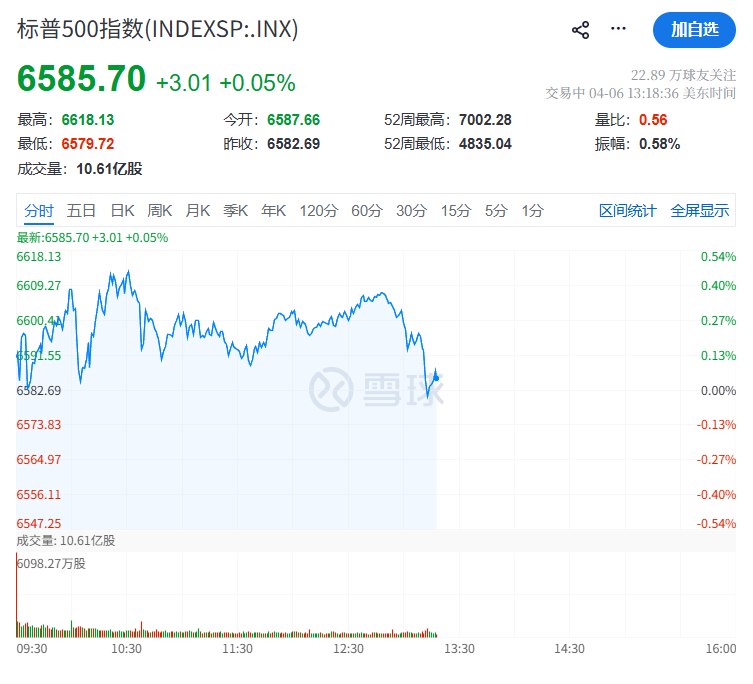Image resolution: width=753 pixels, height=684 pixels.
Task: Open the 5分 interval tab
Action: point(496,211)
